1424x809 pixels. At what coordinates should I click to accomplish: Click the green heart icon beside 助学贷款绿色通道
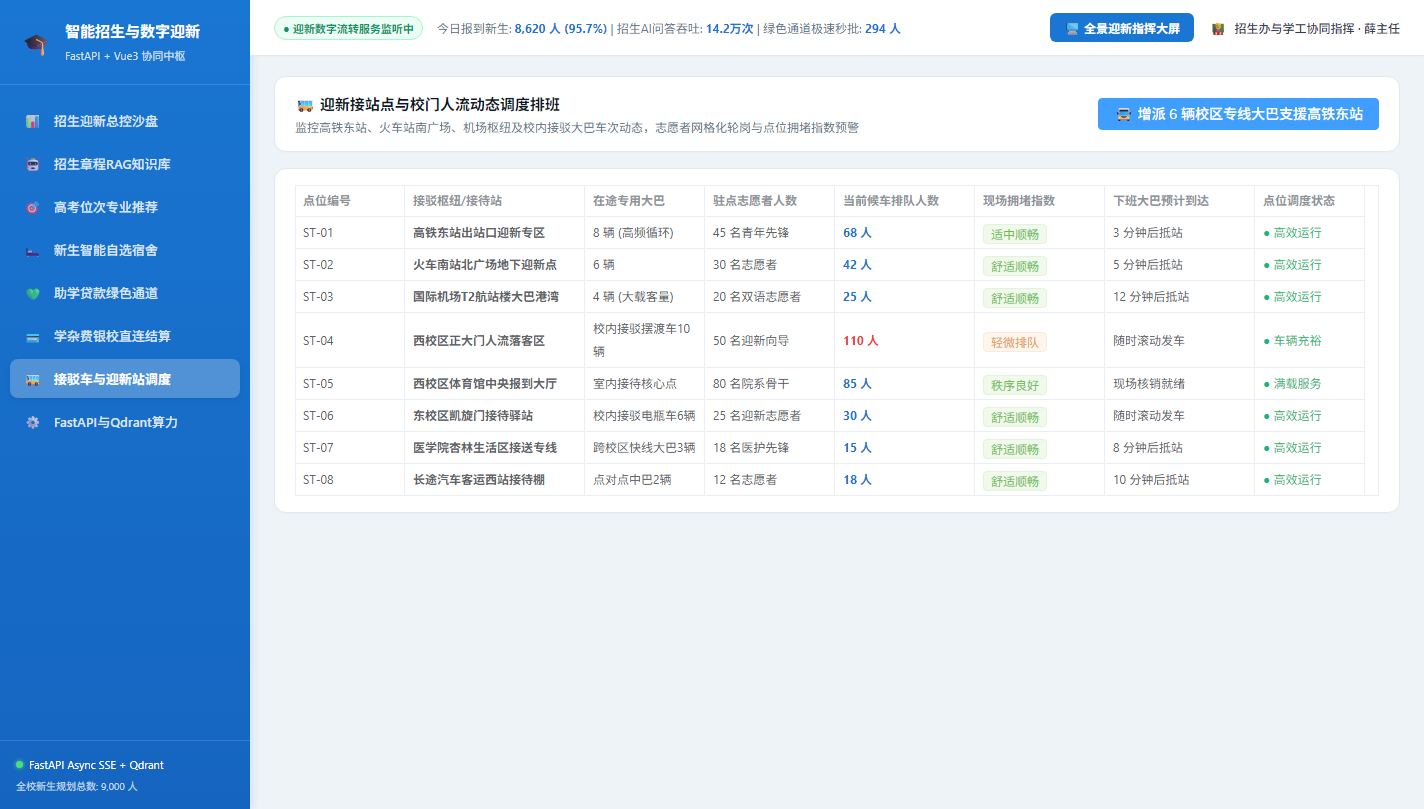click(x=33, y=293)
